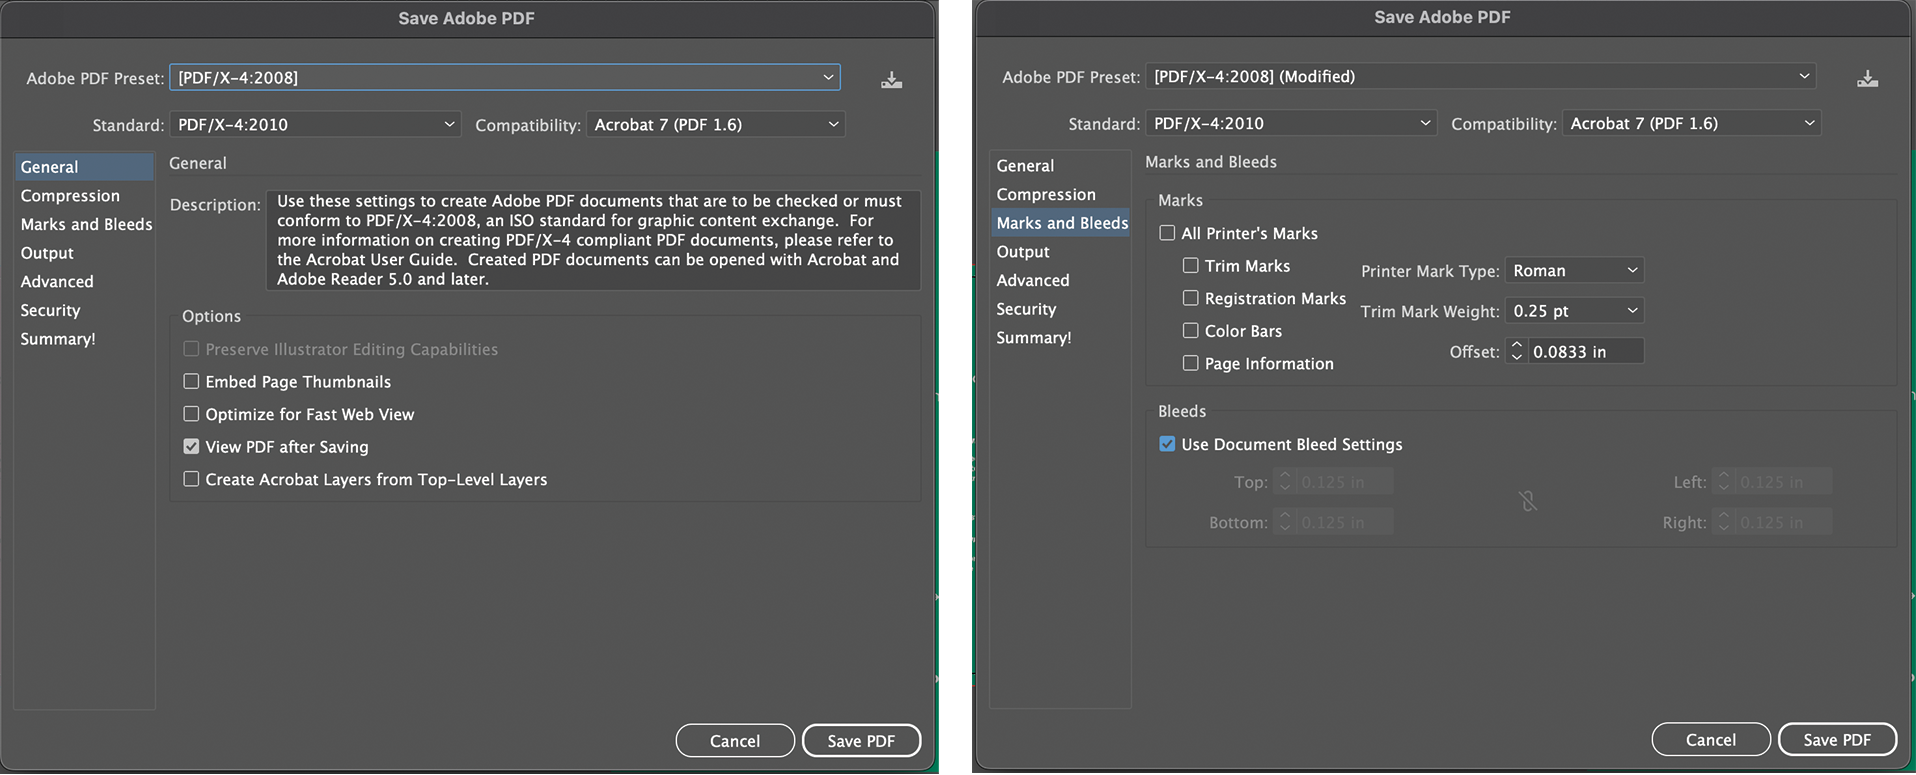Open Compatibility dropdown in the left dialog
This screenshot has height=775, width=1916.
coord(715,124)
